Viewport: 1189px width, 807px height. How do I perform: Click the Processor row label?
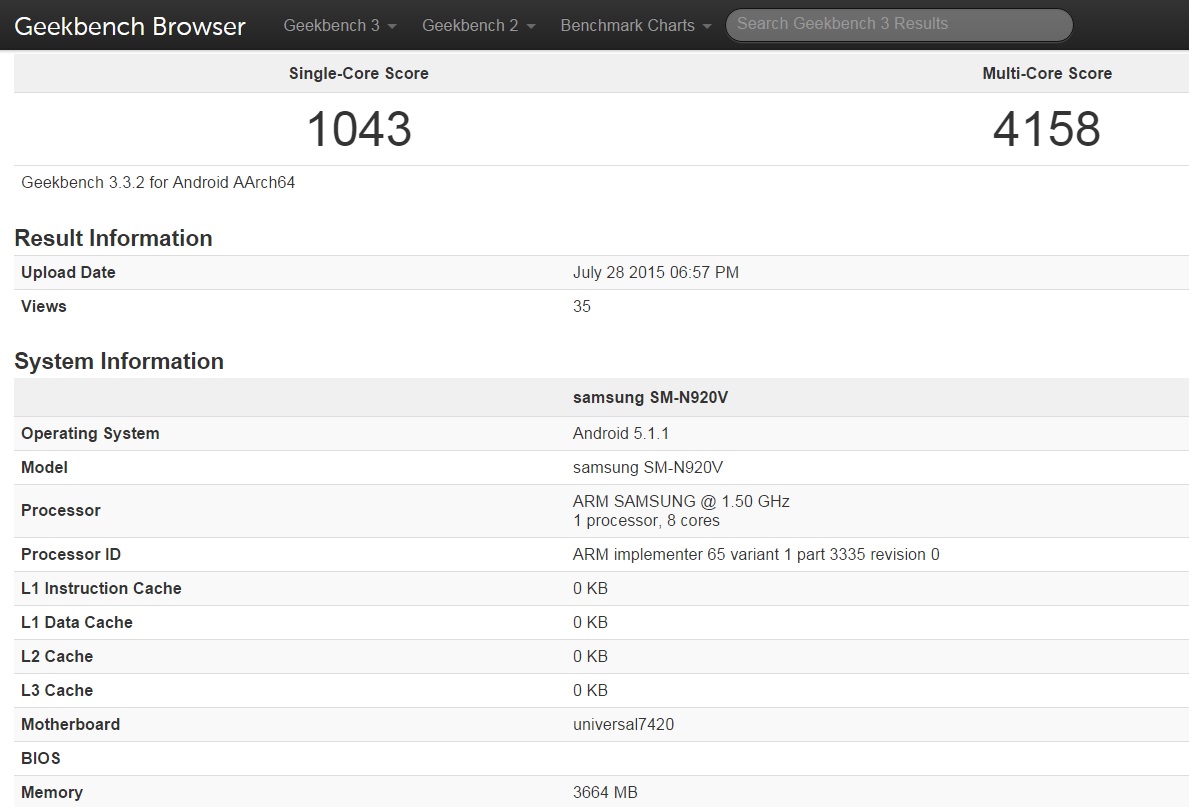[61, 510]
